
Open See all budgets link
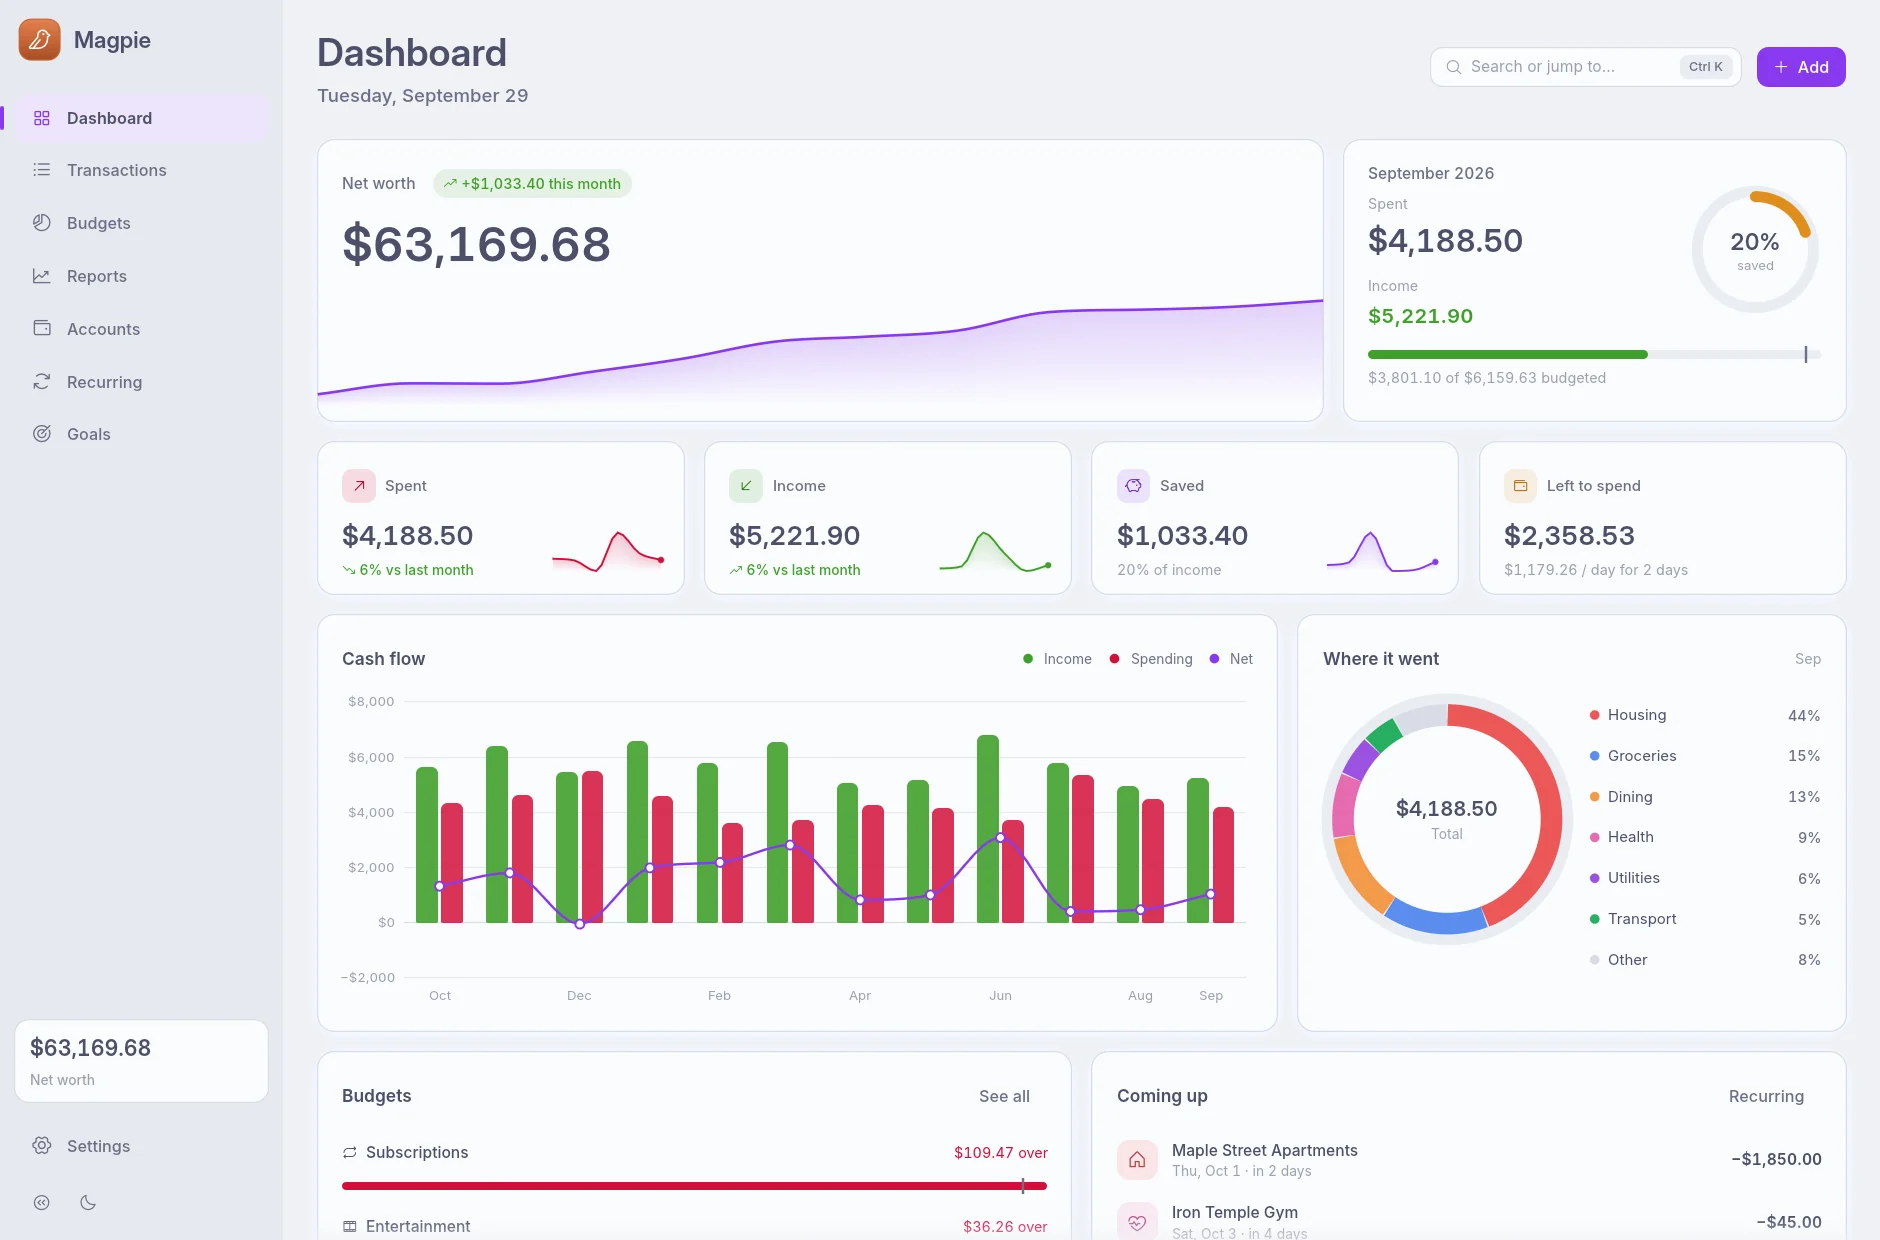(1004, 1096)
